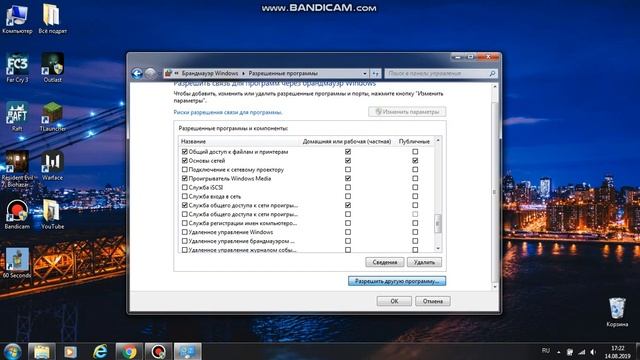Click the Back arrow in the firewall window
The height and width of the screenshot is (360, 640).
(137, 73)
